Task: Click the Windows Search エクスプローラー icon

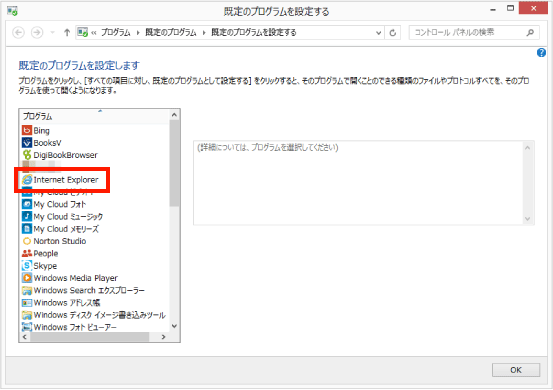Action: 27,291
